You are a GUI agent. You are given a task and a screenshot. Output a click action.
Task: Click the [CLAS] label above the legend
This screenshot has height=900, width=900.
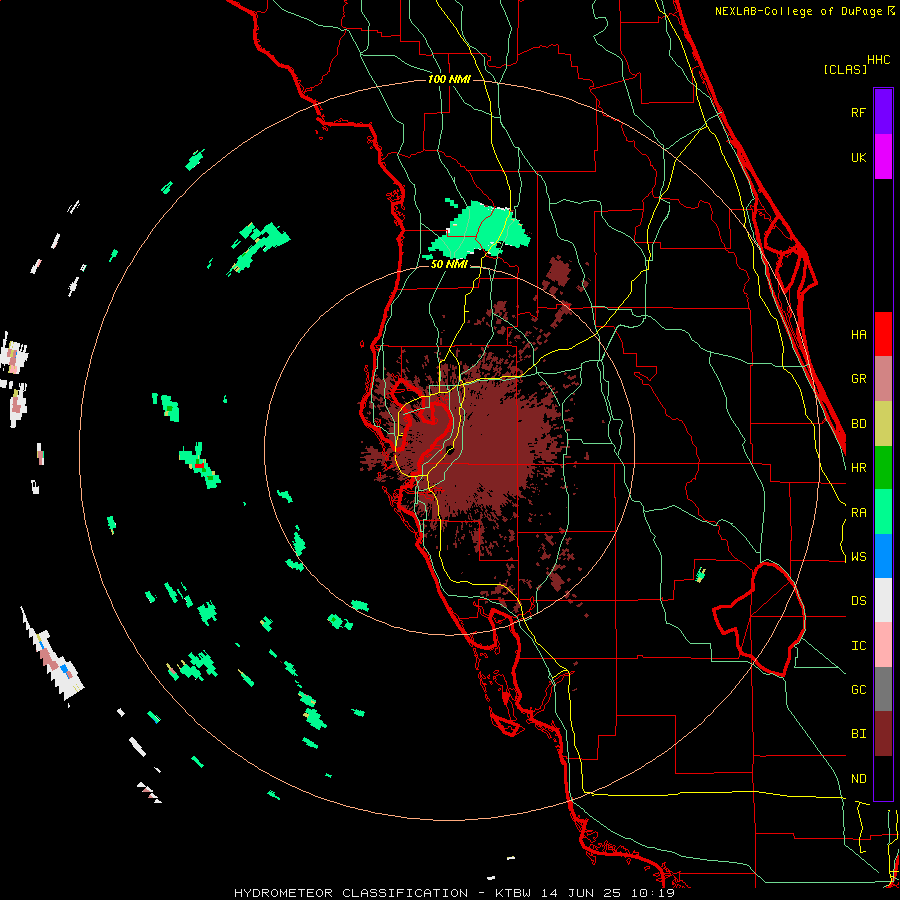tap(845, 69)
